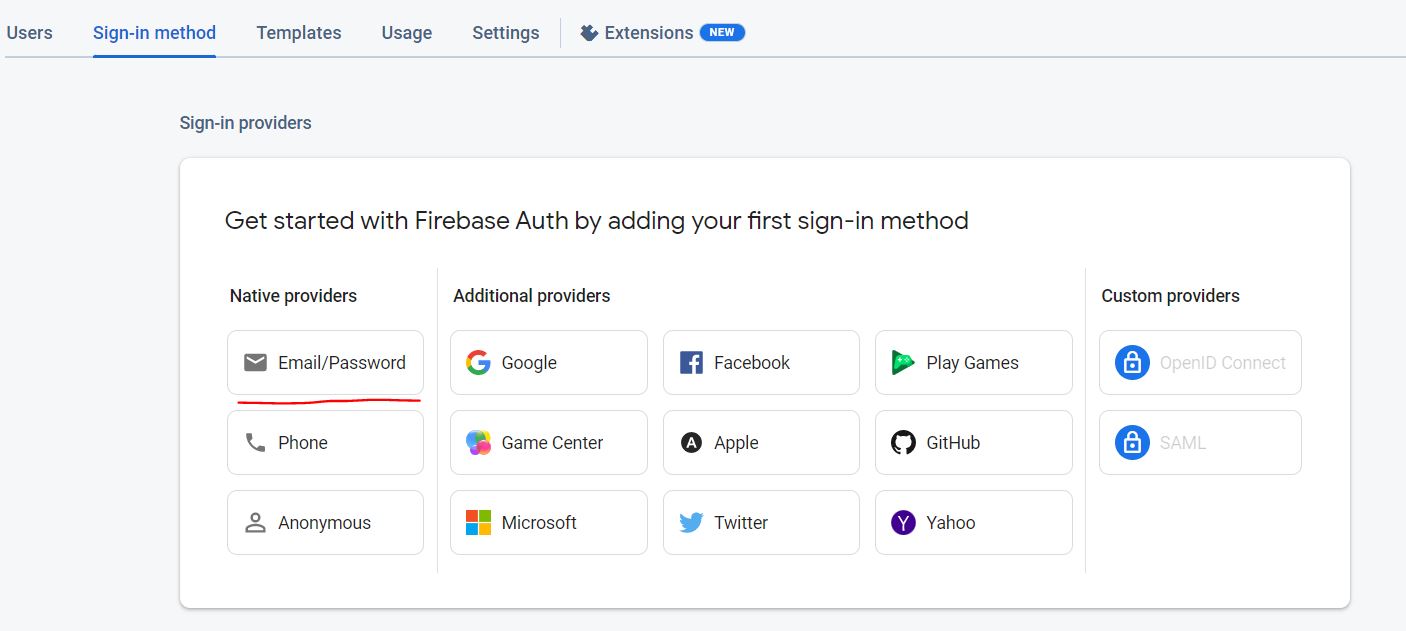The width and height of the screenshot is (1406, 631).
Task: Click the Apple provider icon
Action: [691, 442]
